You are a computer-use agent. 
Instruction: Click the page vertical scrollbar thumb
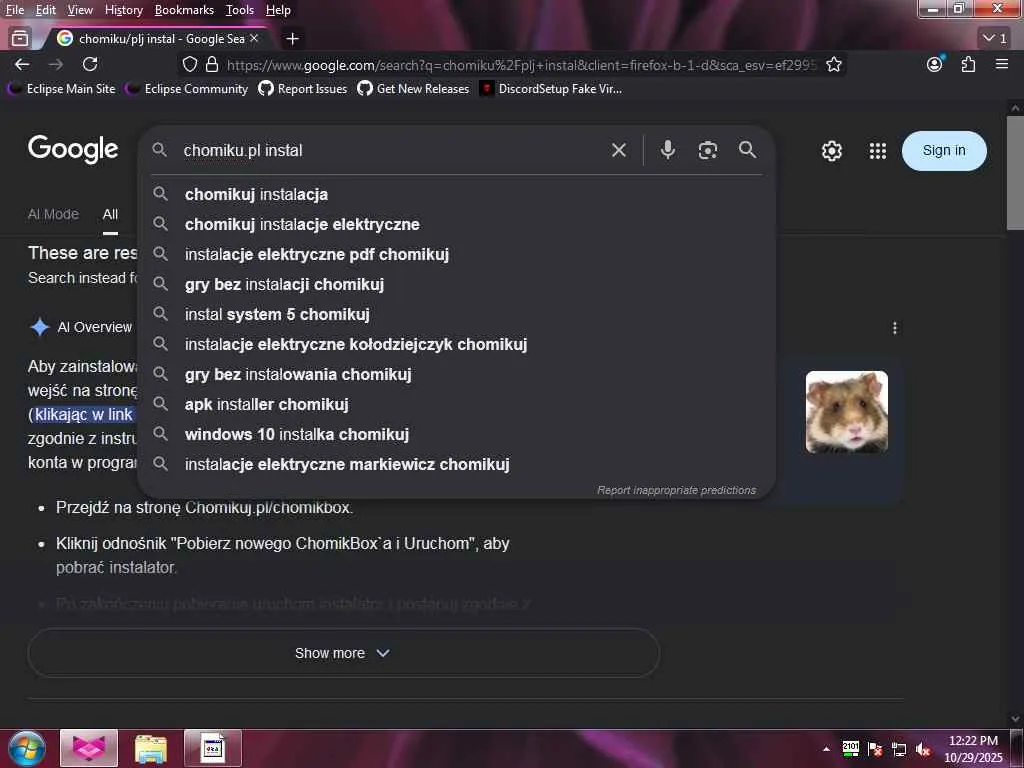click(x=1015, y=173)
